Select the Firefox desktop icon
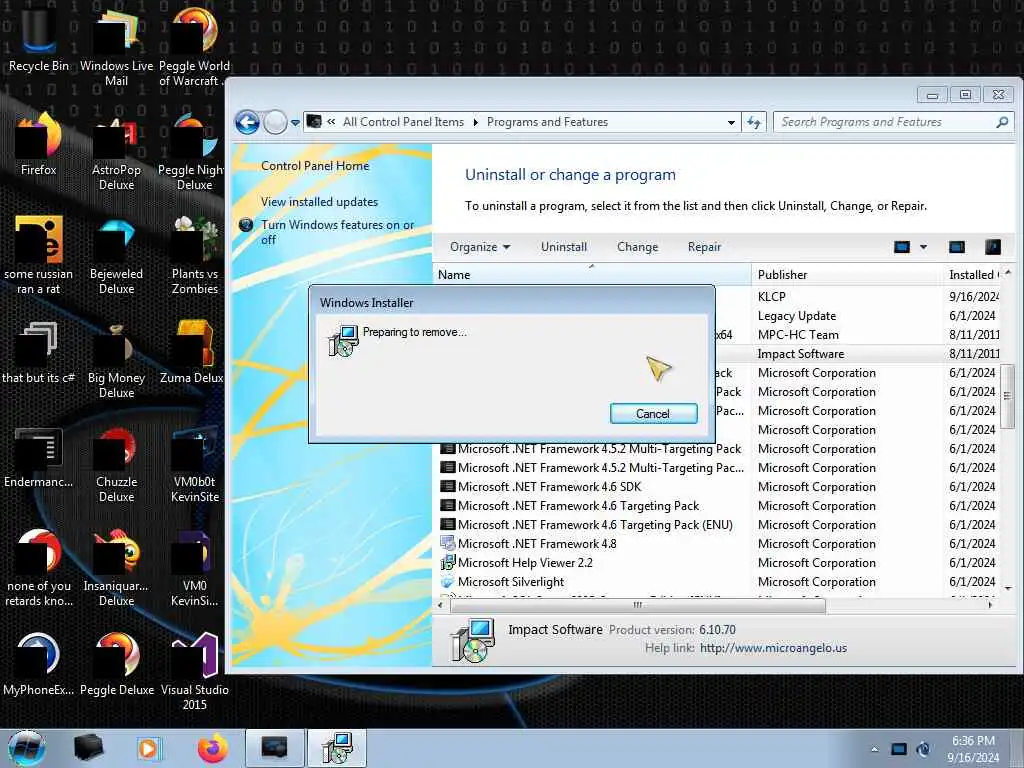This screenshot has height=768, width=1024. click(39, 144)
